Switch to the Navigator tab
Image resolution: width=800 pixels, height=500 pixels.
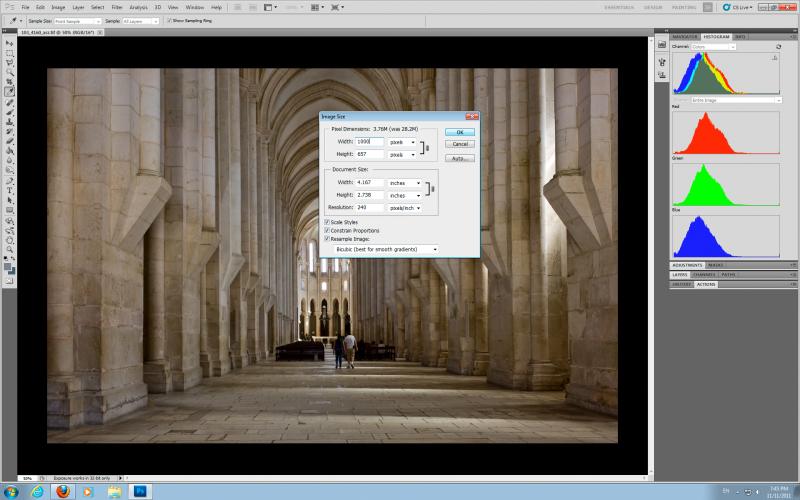(x=685, y=37)
